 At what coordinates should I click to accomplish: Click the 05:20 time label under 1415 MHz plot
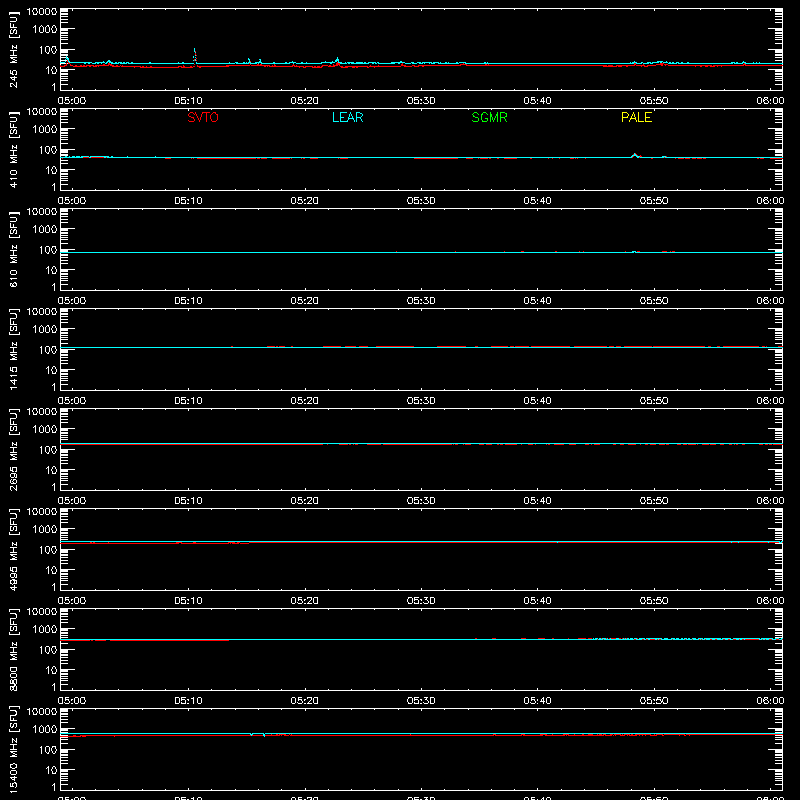pyautogui.click(x=305, y=401)
